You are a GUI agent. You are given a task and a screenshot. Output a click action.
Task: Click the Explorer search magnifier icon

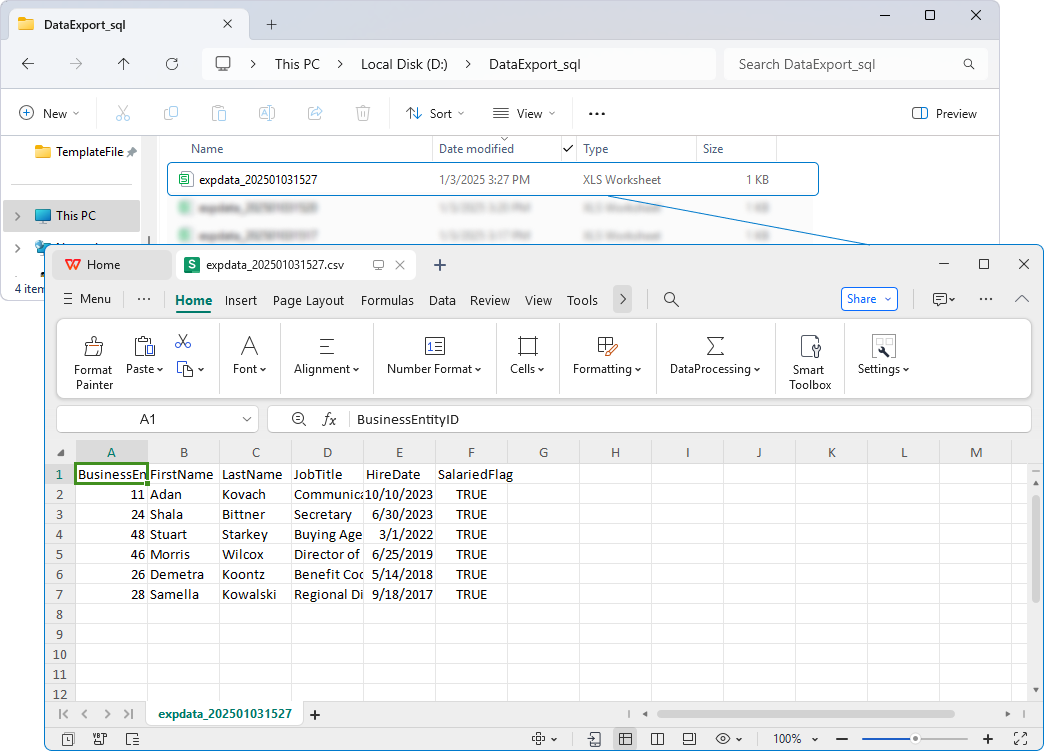click(x=969, y=64)
